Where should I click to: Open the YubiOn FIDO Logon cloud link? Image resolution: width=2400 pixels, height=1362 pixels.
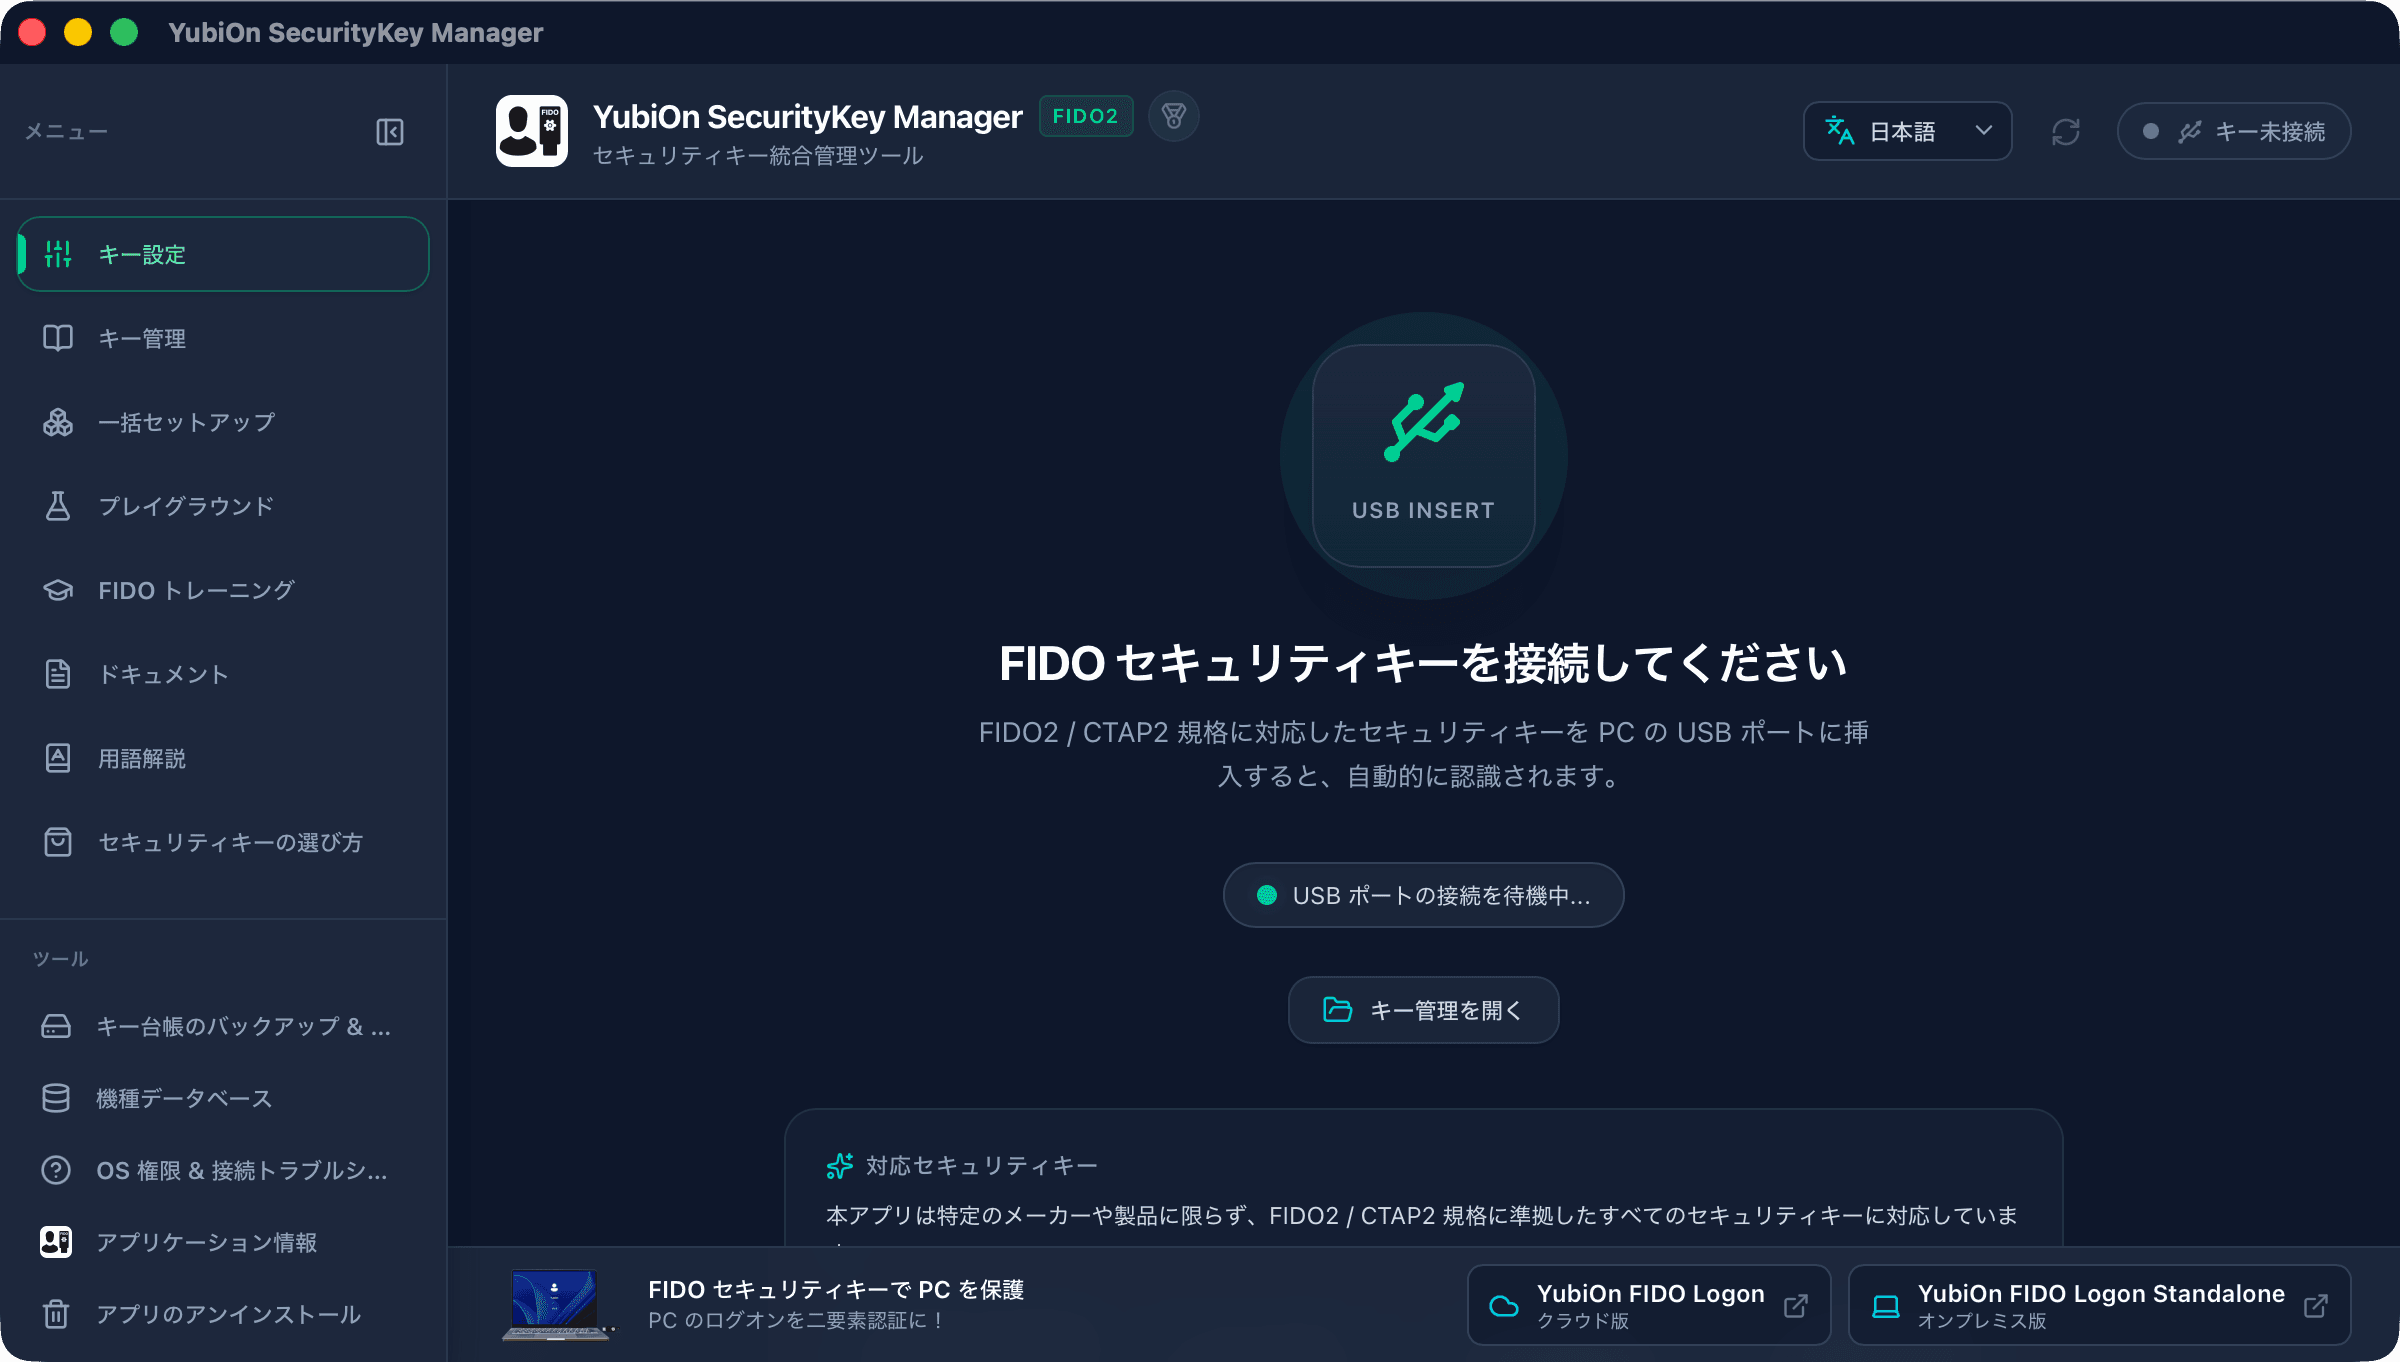pos(1649,1305)
